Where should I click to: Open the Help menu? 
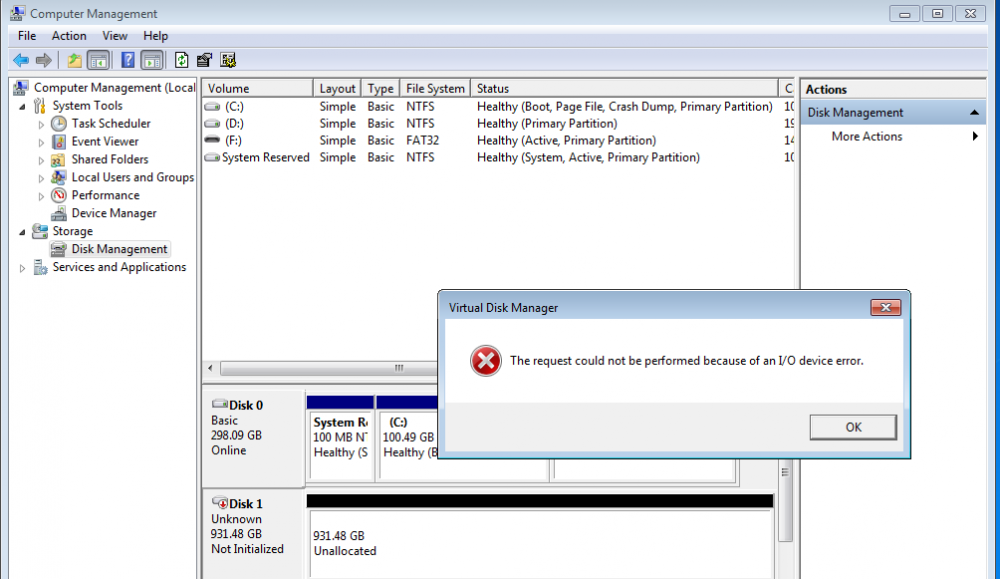pyautogui.click(x=155, y=36)
